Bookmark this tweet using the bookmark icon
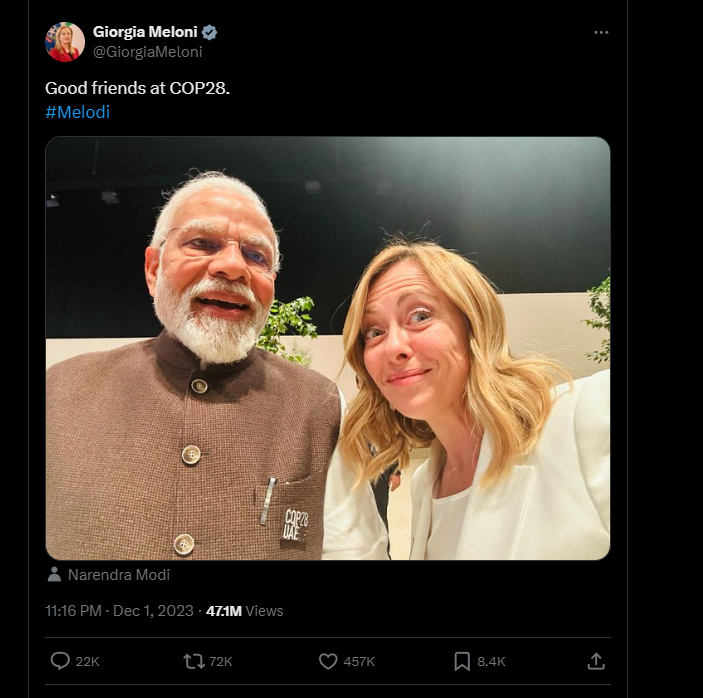703x698 pixels. 462,661
